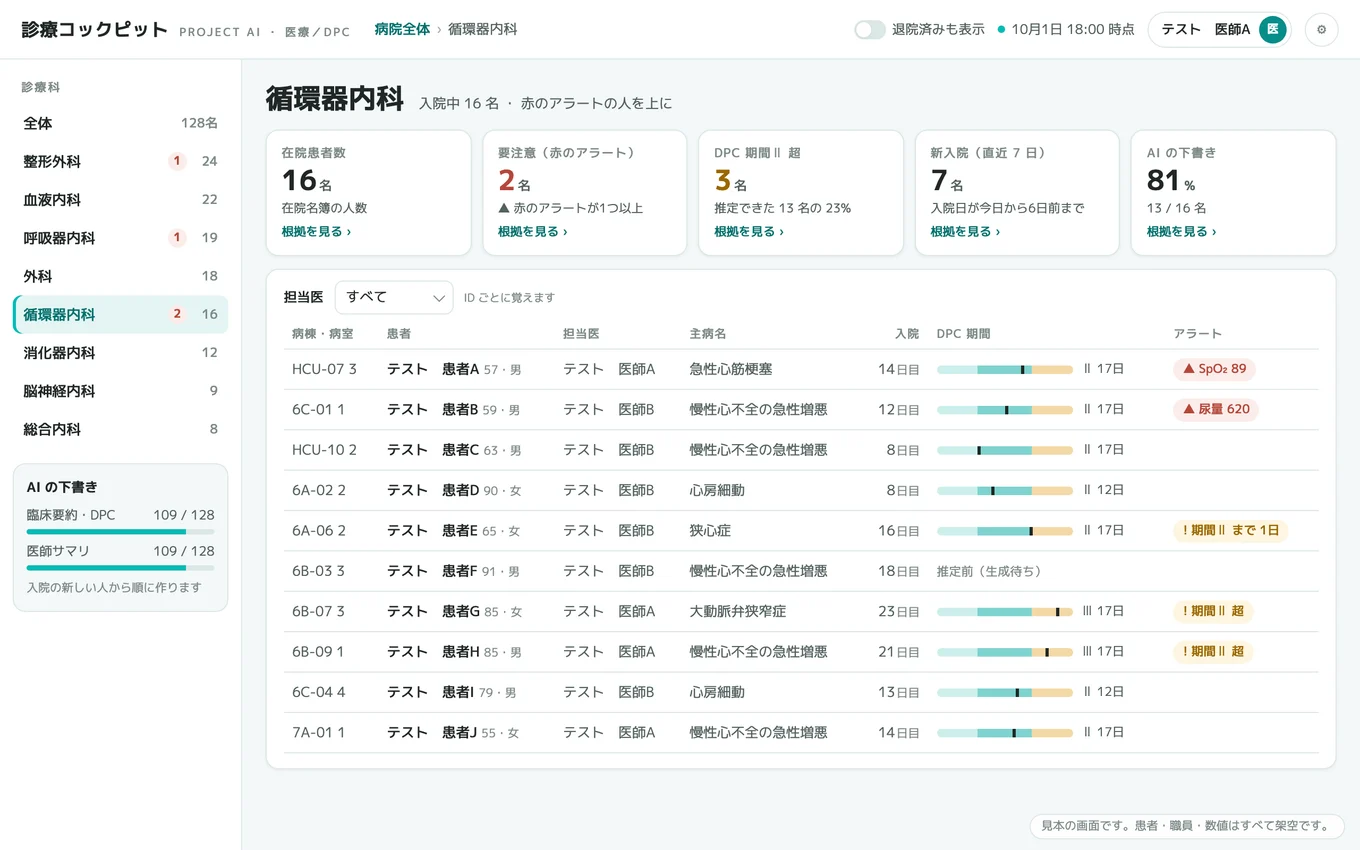
Task: Open 外科 department
Action: (120, 276)
